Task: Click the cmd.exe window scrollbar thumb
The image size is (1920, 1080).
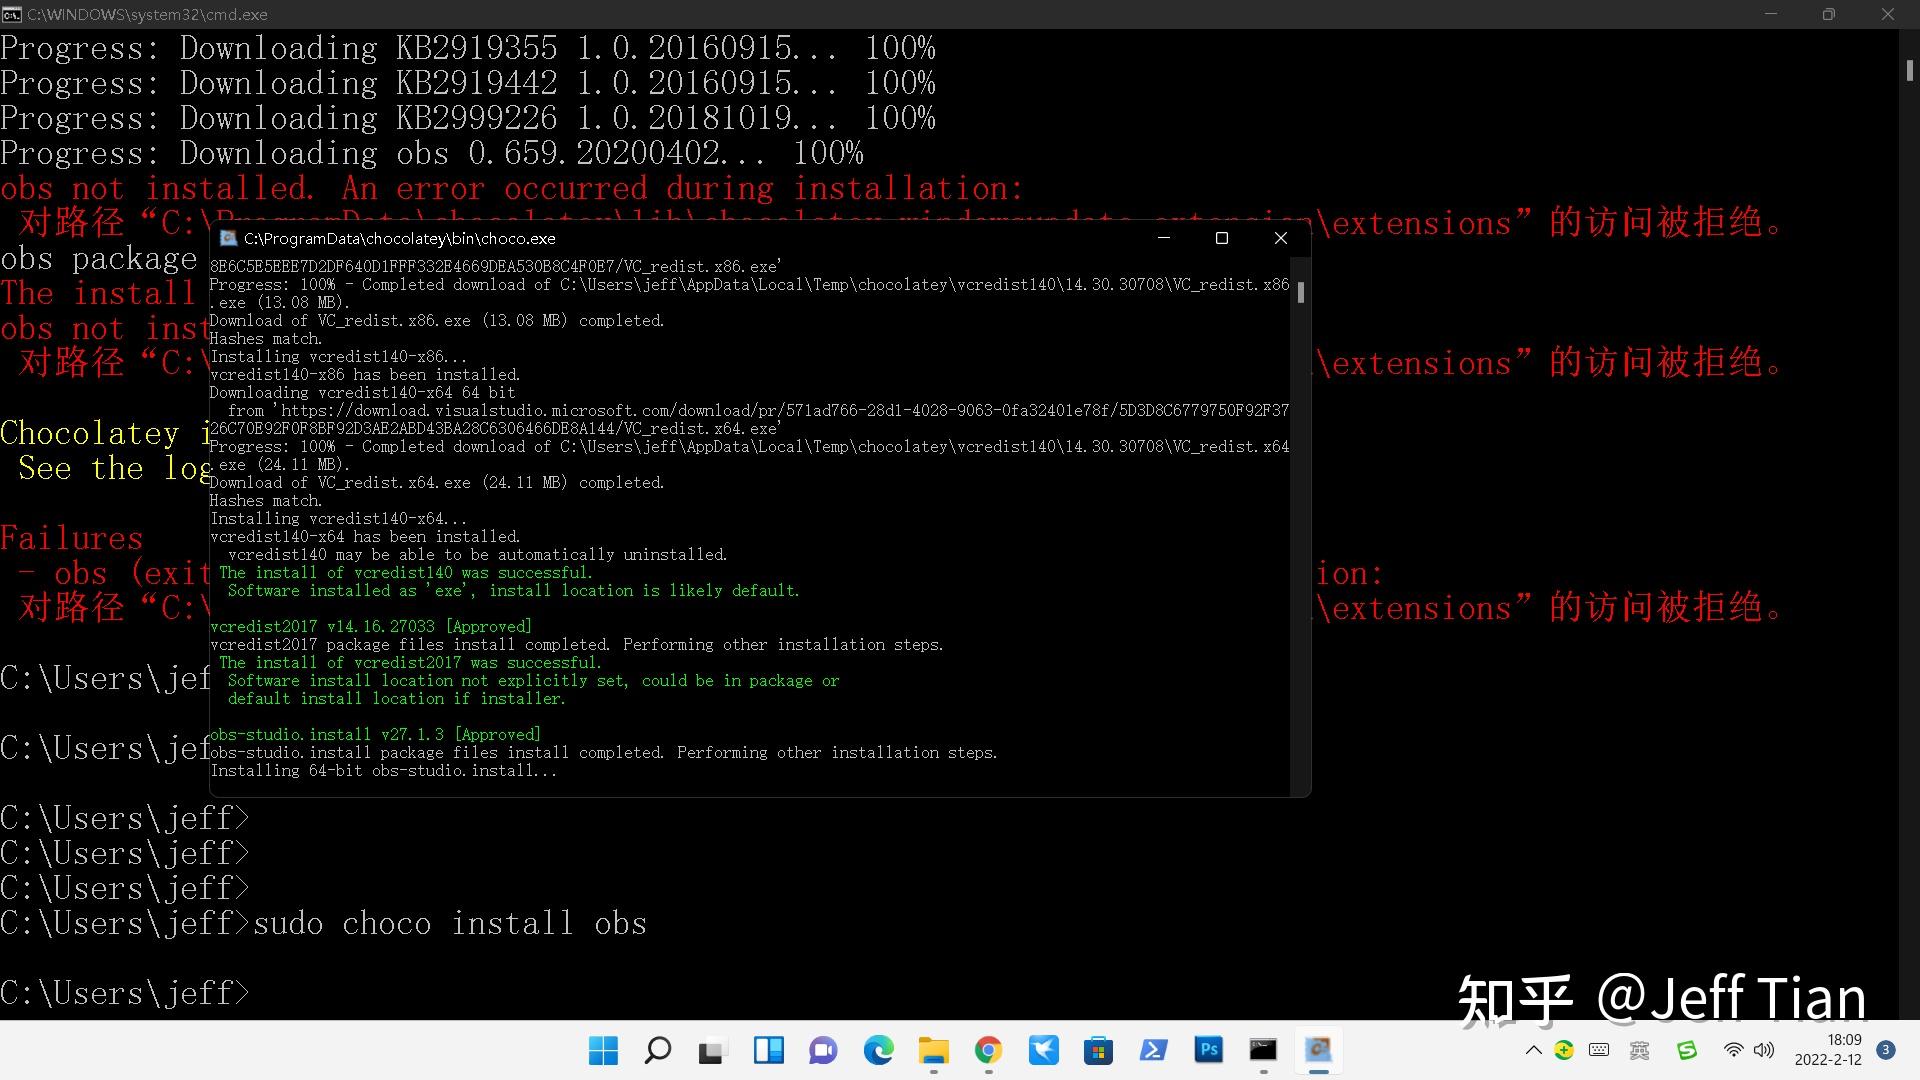Action: [1909, 70]
